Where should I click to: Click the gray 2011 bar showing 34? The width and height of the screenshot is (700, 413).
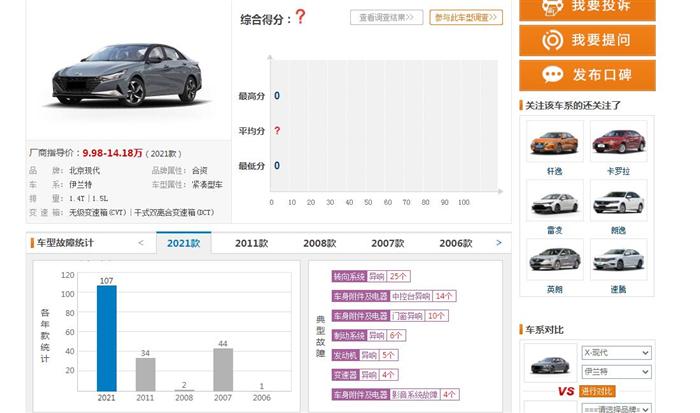146,375
